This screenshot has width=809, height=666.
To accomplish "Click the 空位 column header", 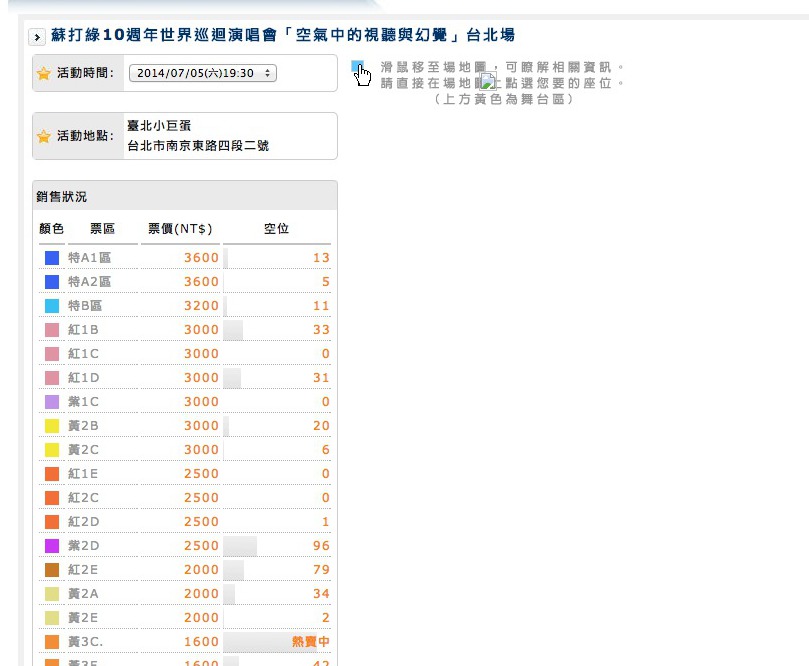I will (277, 229).
